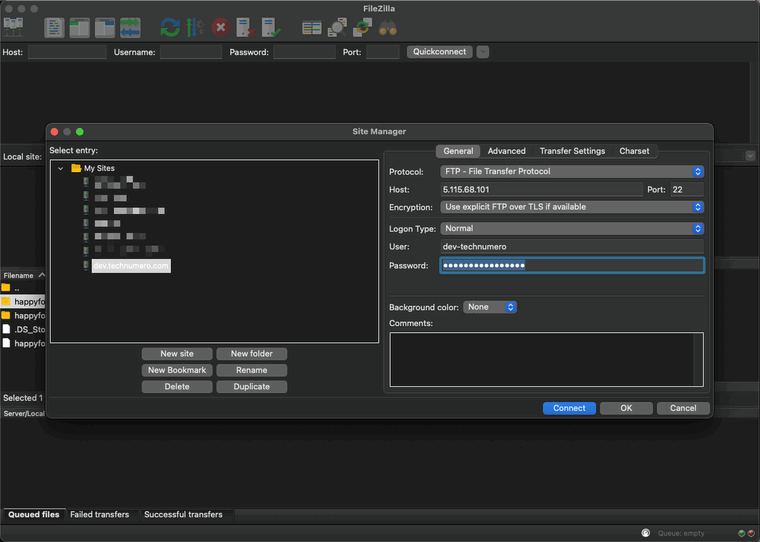Toggle synchronized browsing icon
Image resolution: width=760 pixels, height=542 pixels.
362,27
